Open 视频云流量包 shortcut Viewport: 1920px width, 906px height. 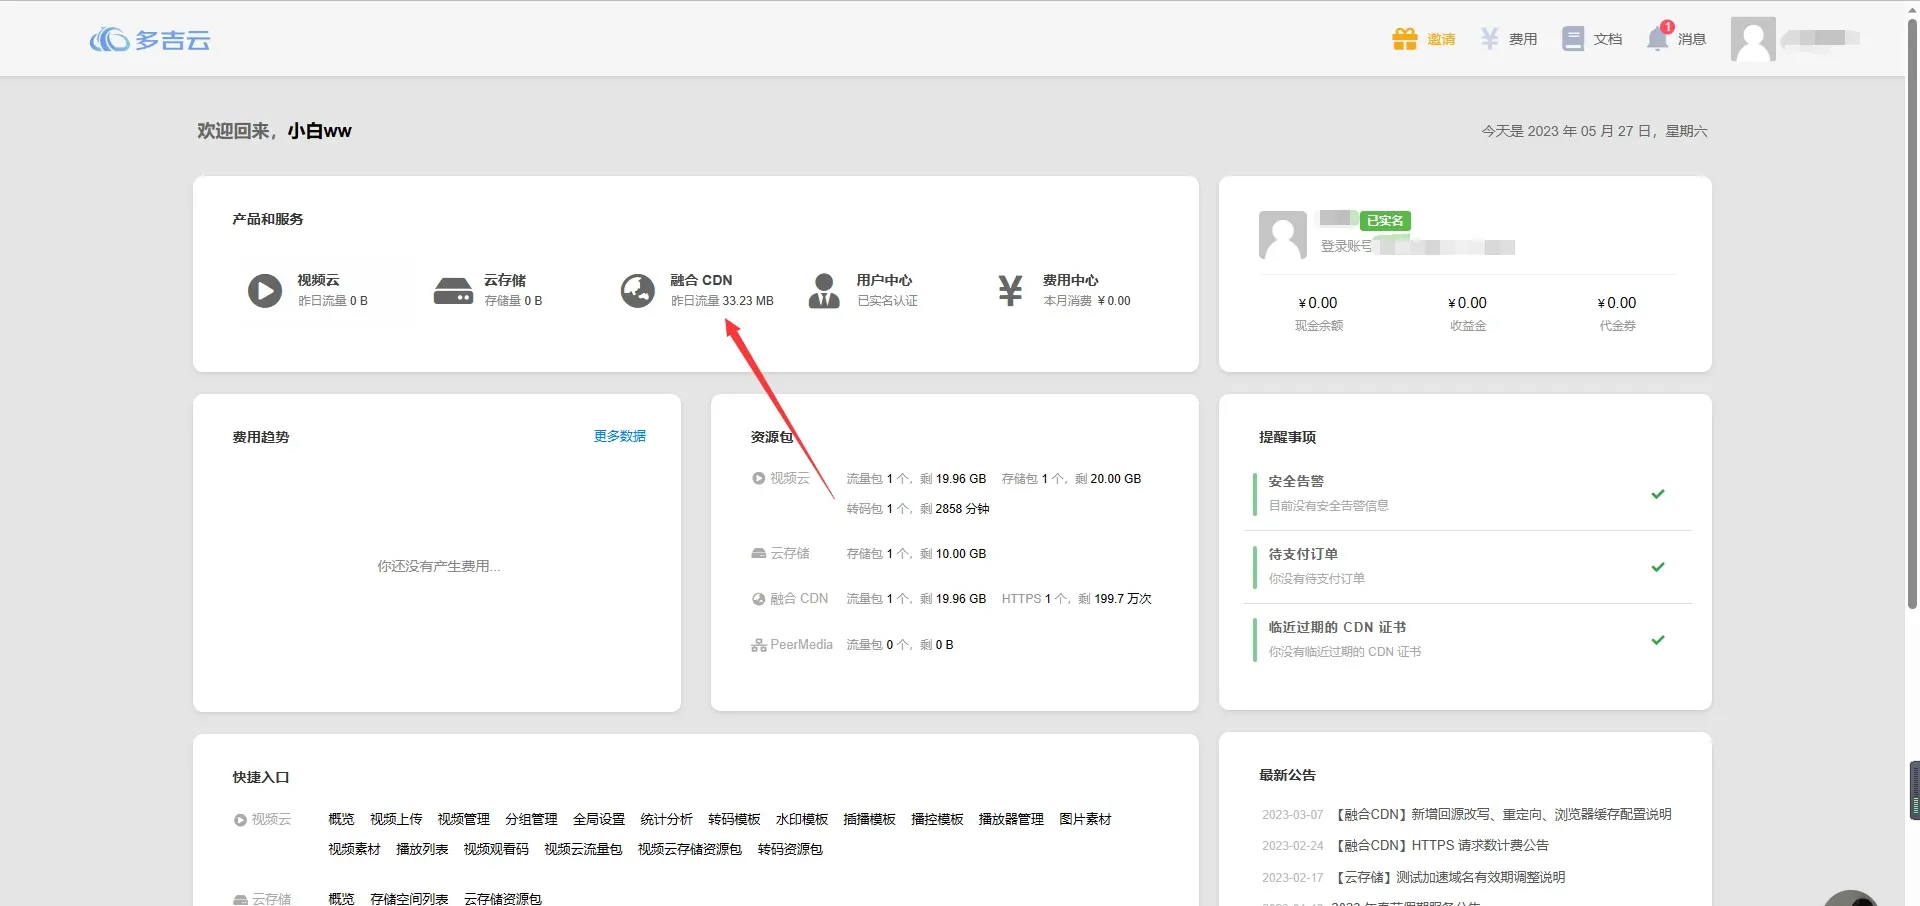point(583,849)
